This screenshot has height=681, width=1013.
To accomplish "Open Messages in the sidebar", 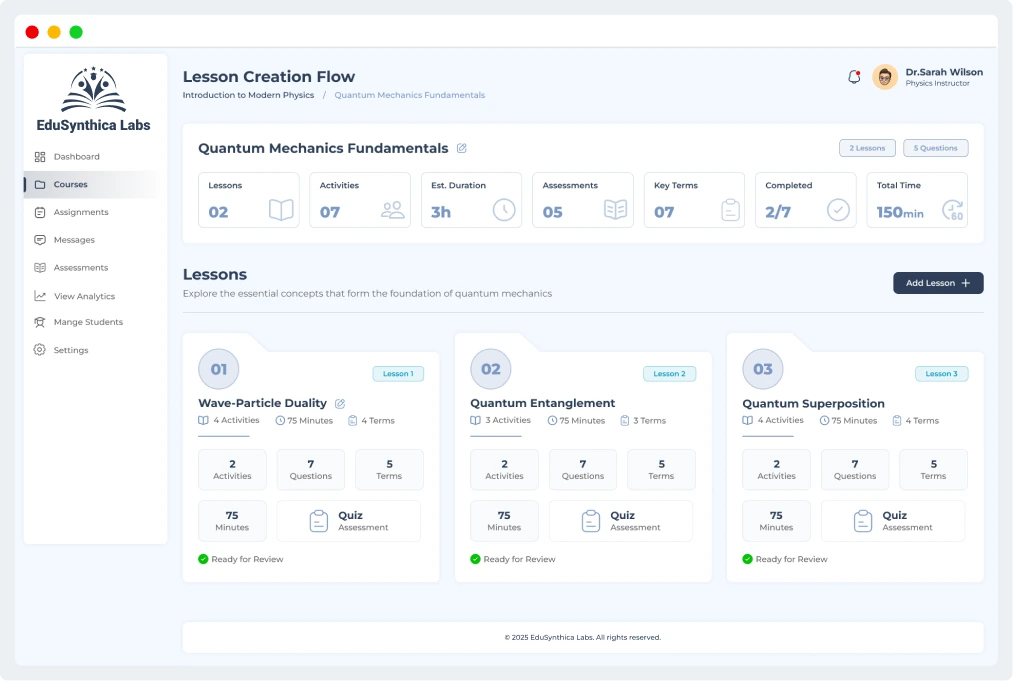I will coord(74,240).
